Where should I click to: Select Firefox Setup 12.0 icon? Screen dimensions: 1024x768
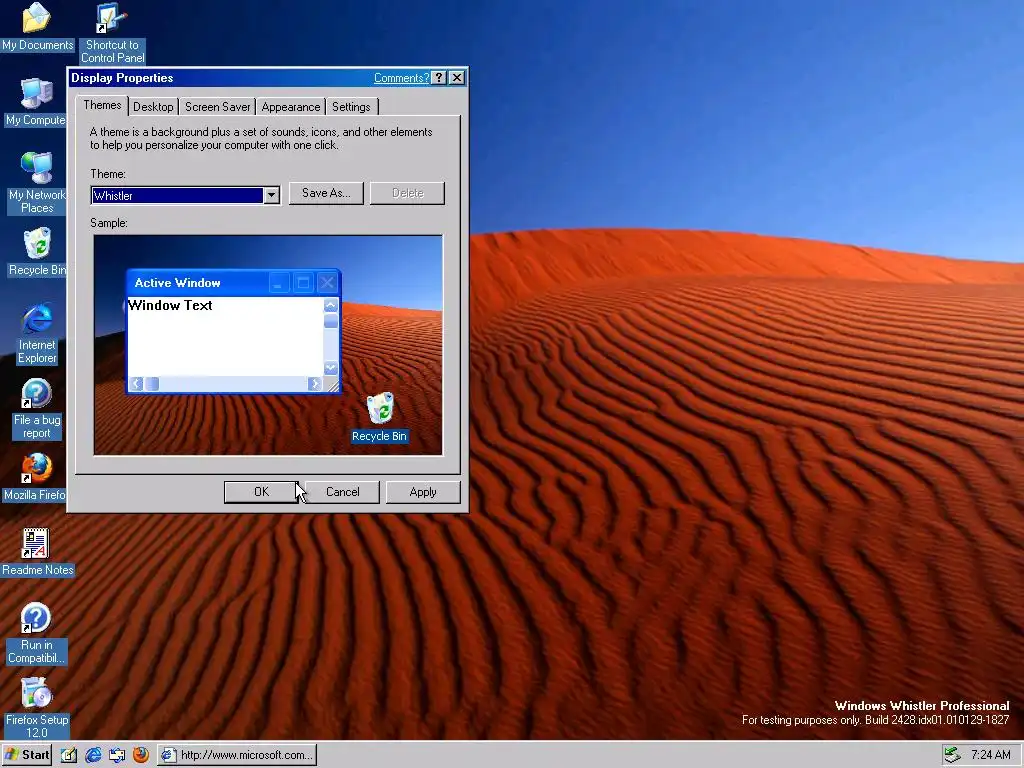click(37, 708)
